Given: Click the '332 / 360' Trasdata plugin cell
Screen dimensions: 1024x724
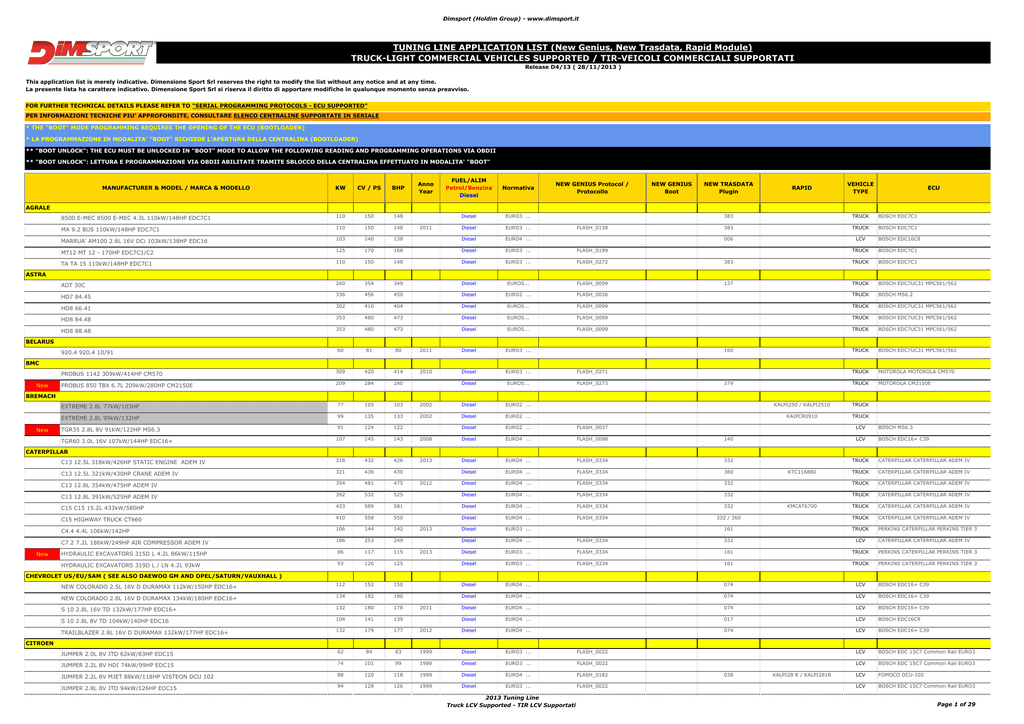Looking at the screenshot, I should pos(728,518).
